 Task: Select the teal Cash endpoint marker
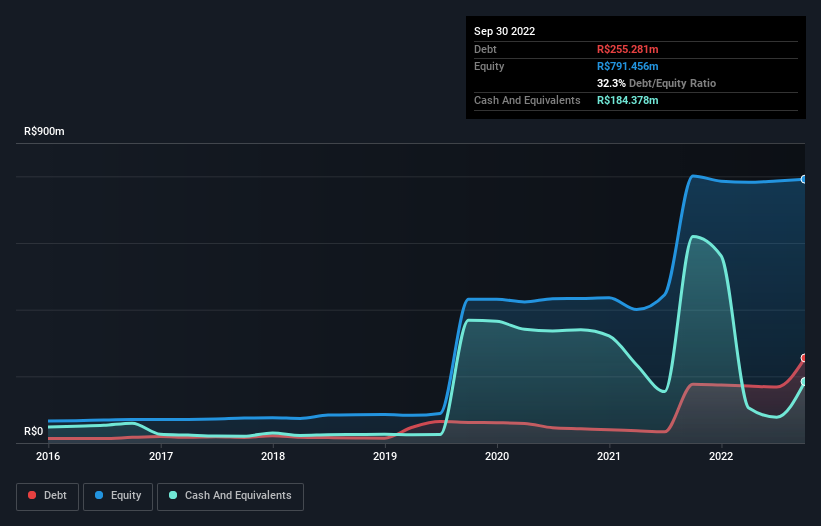tap(804, 382)
